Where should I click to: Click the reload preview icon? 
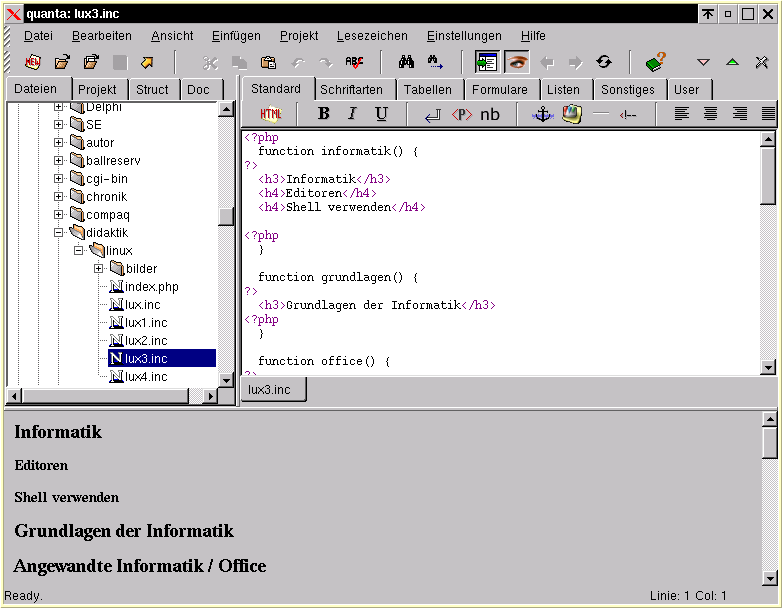604,62
